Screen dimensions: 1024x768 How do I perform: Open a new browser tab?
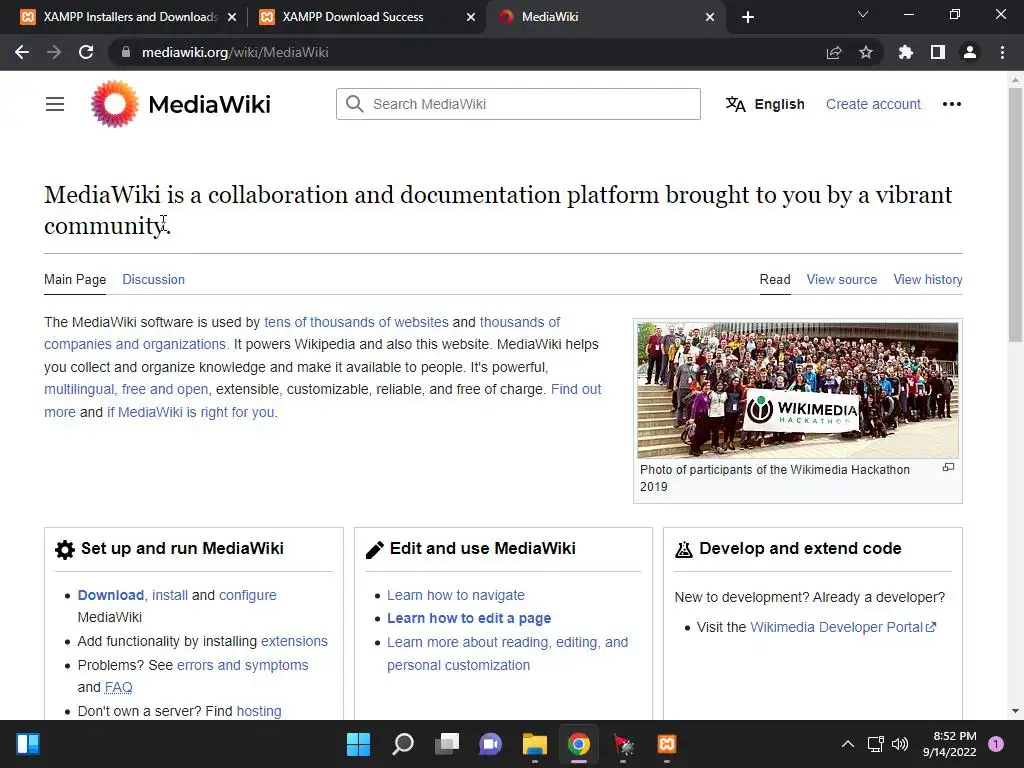748,17
